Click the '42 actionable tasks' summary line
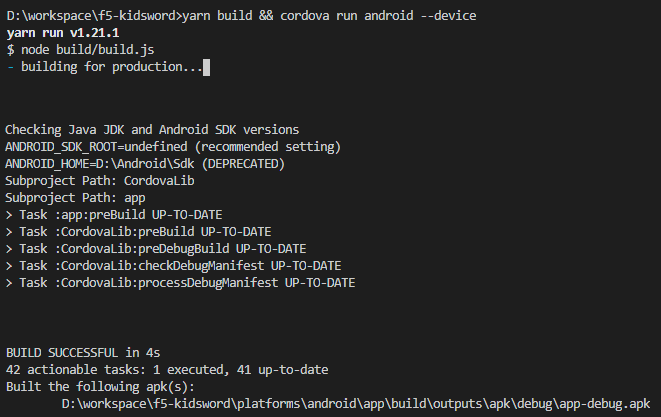The height and width of the screenshot is (417, 661). click(x=167, y=370)
